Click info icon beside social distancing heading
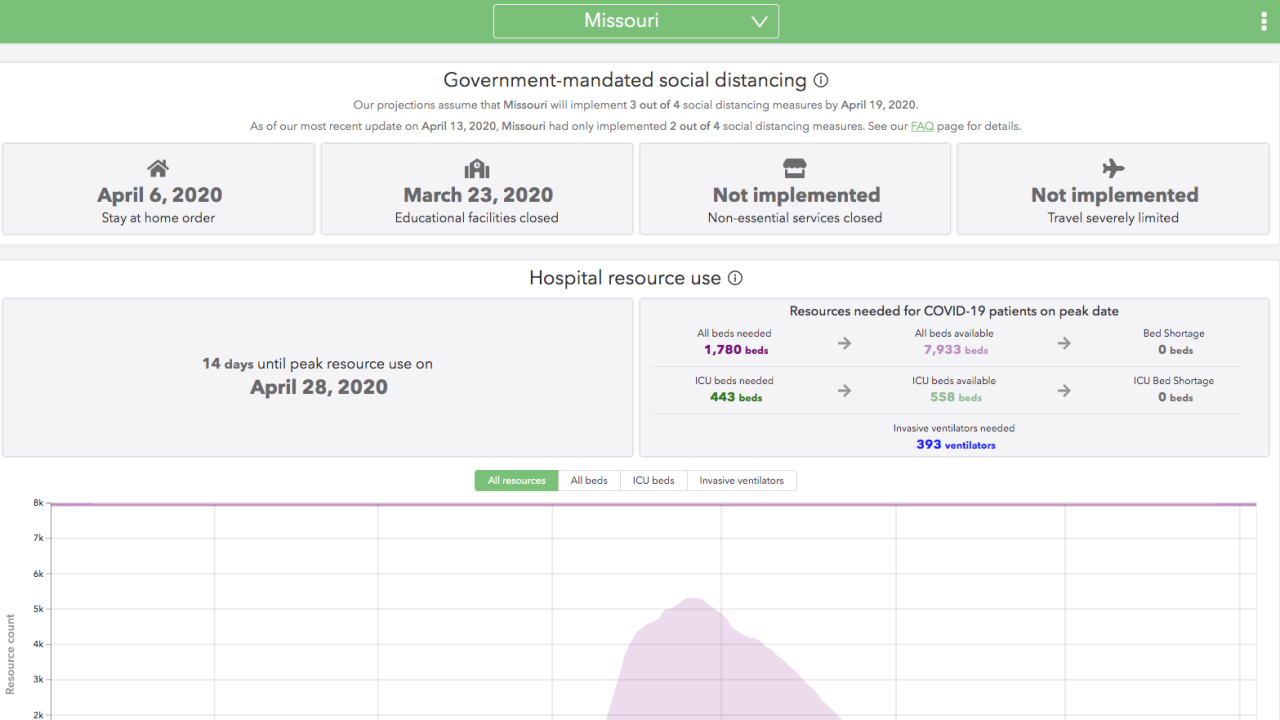 pos(821,80)
